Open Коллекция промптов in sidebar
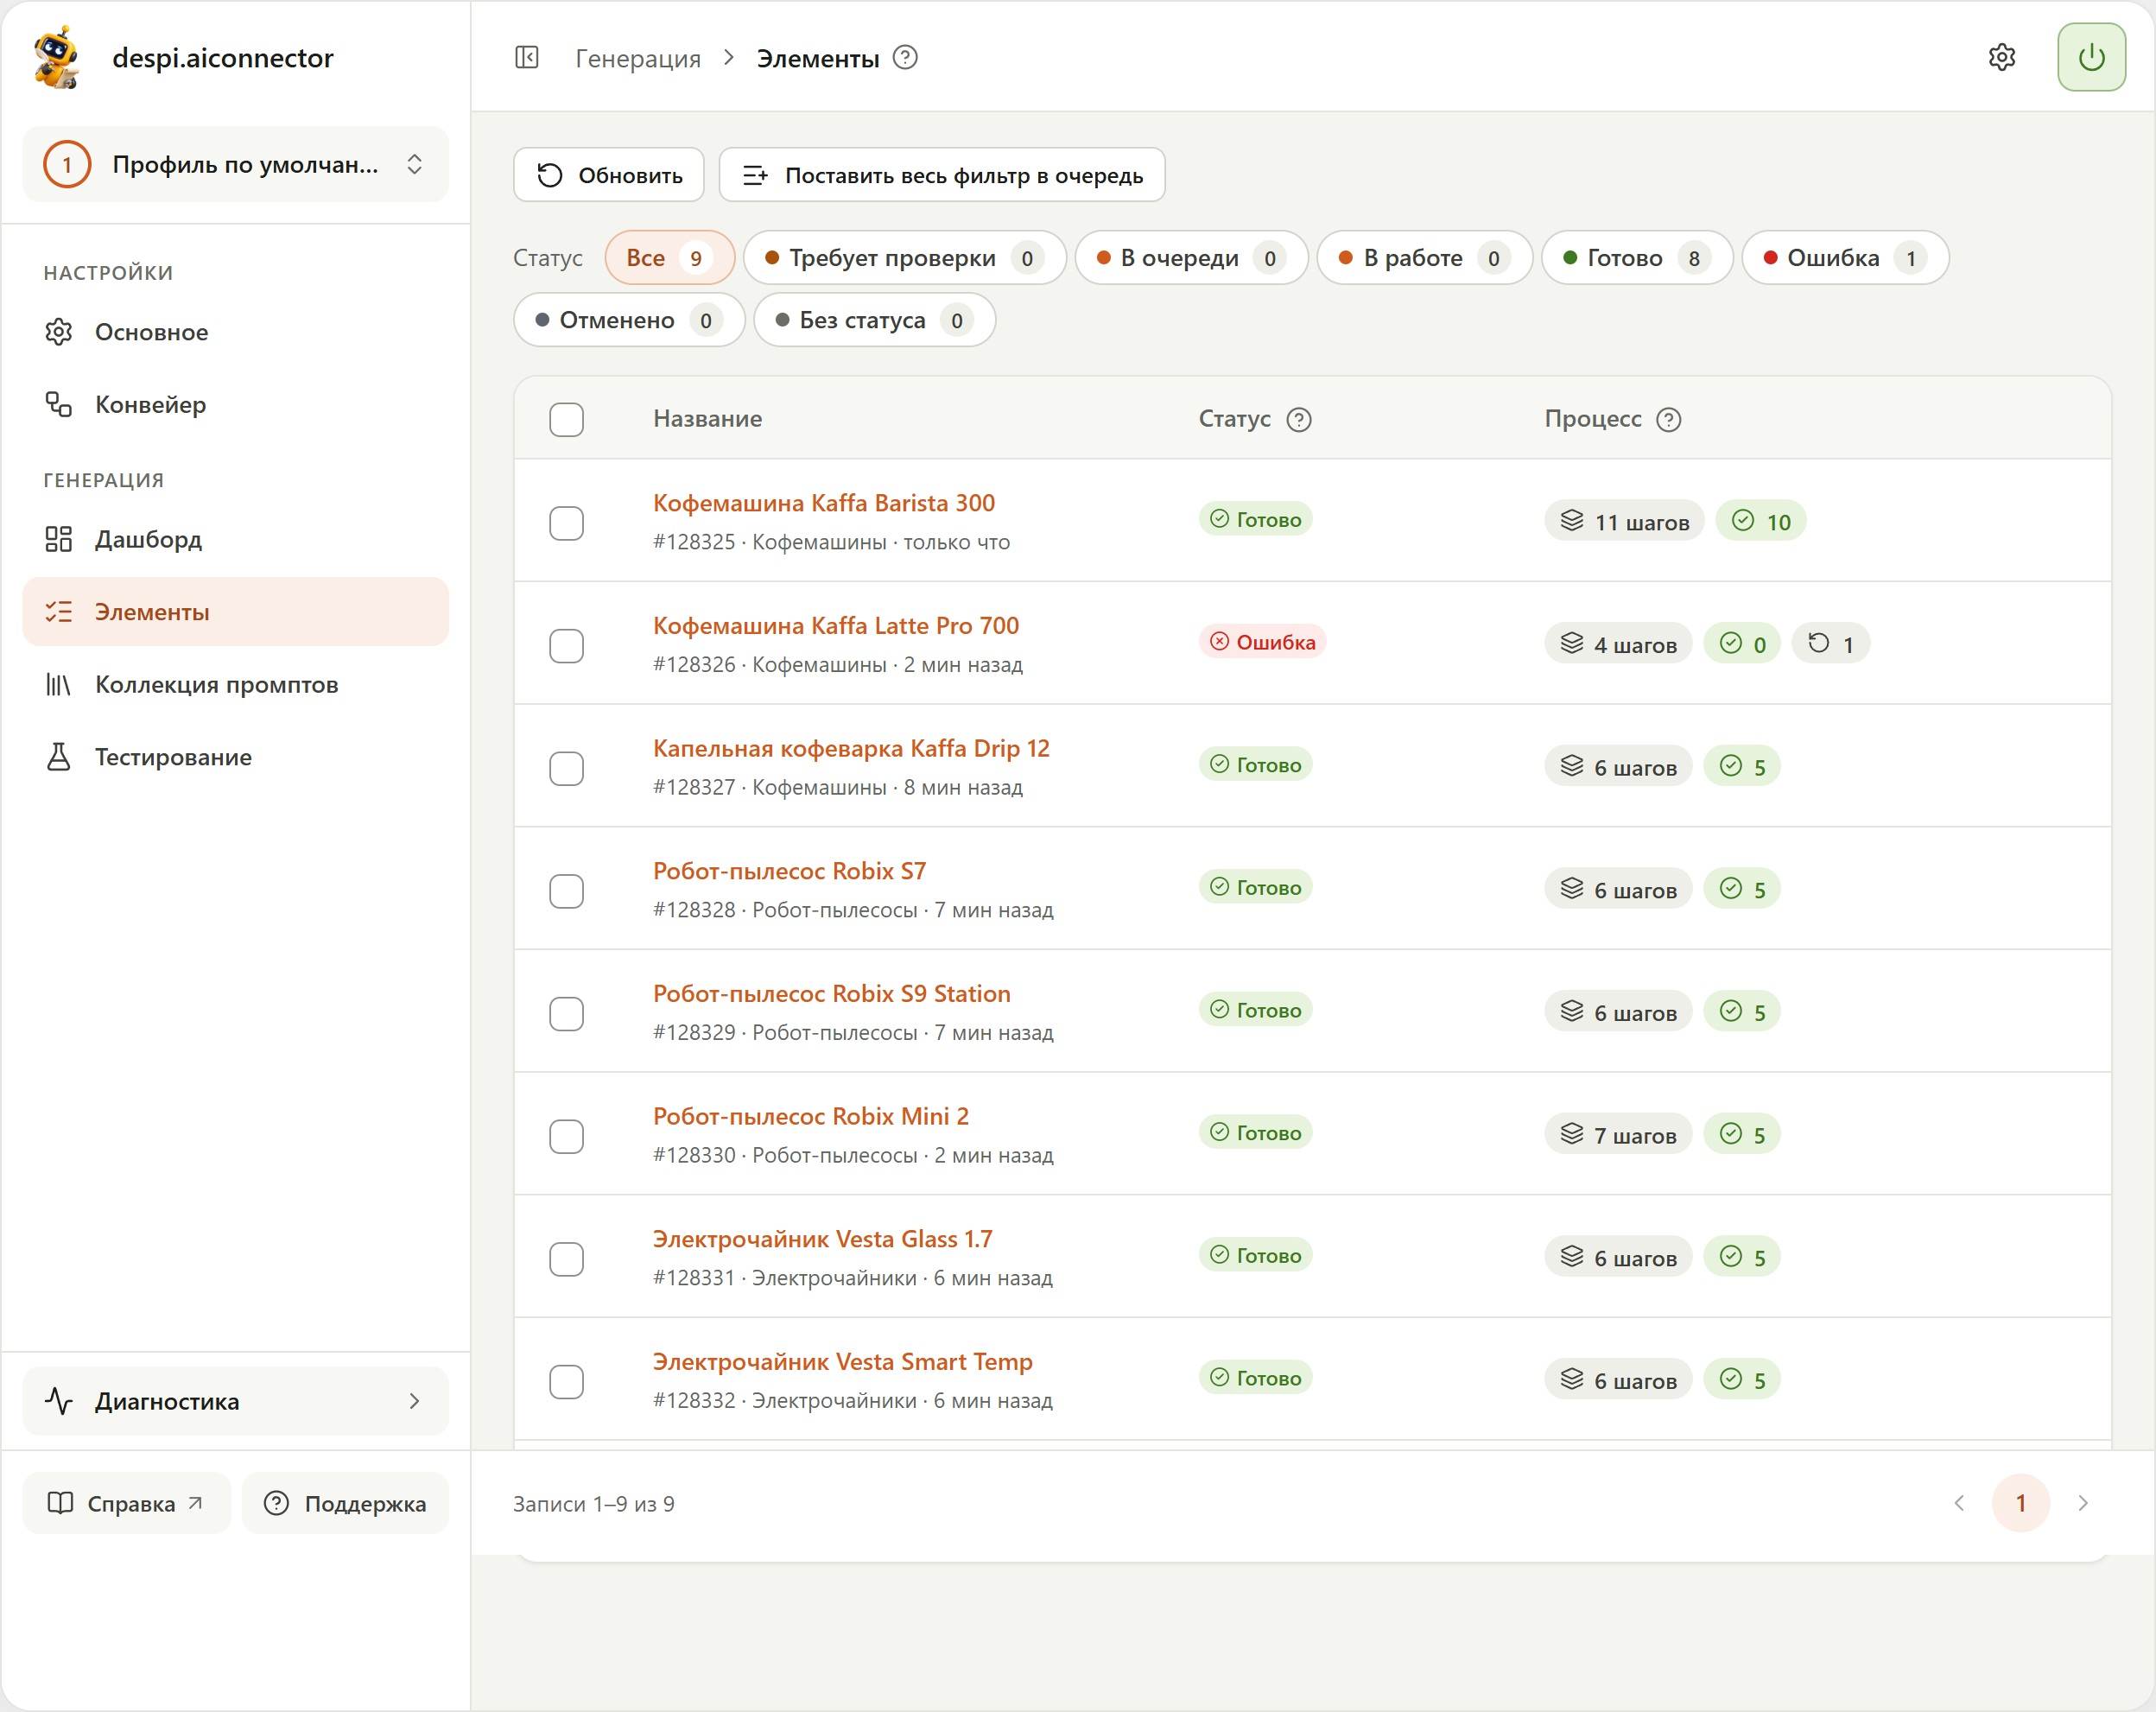Screen dimensions: 2156x1712 click(235, 684)
